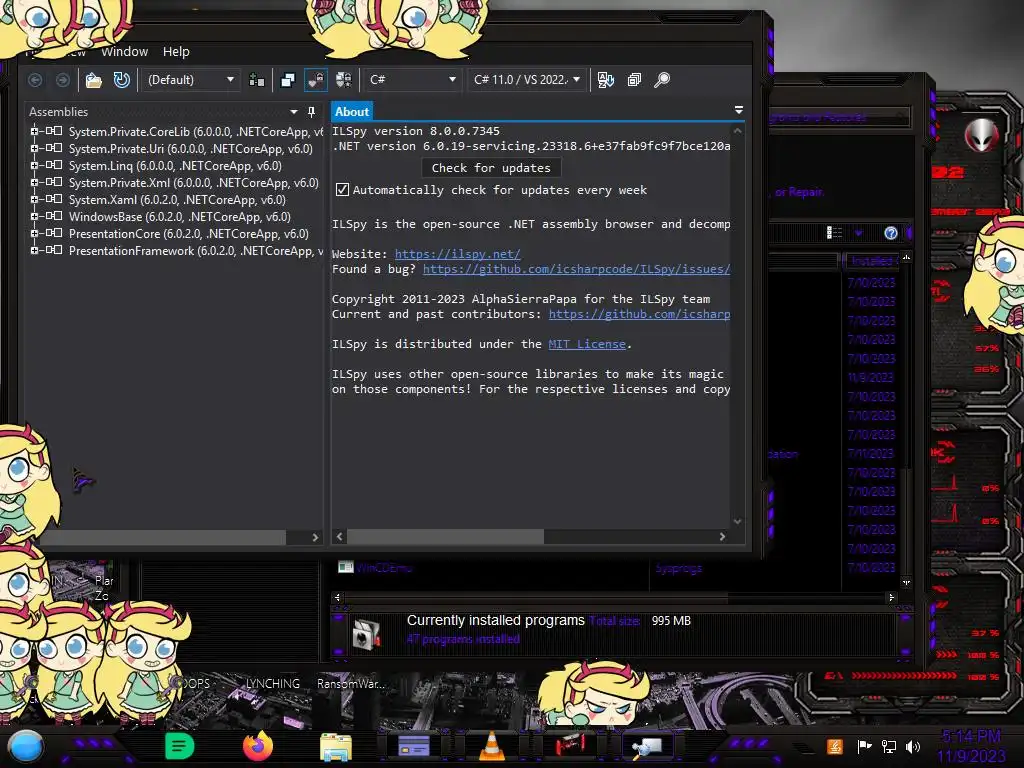This screenshot has width=1024, height=768.
Task: Click Assemblies panel horizontal scrollbar thumb
Action: pos(163,537)
